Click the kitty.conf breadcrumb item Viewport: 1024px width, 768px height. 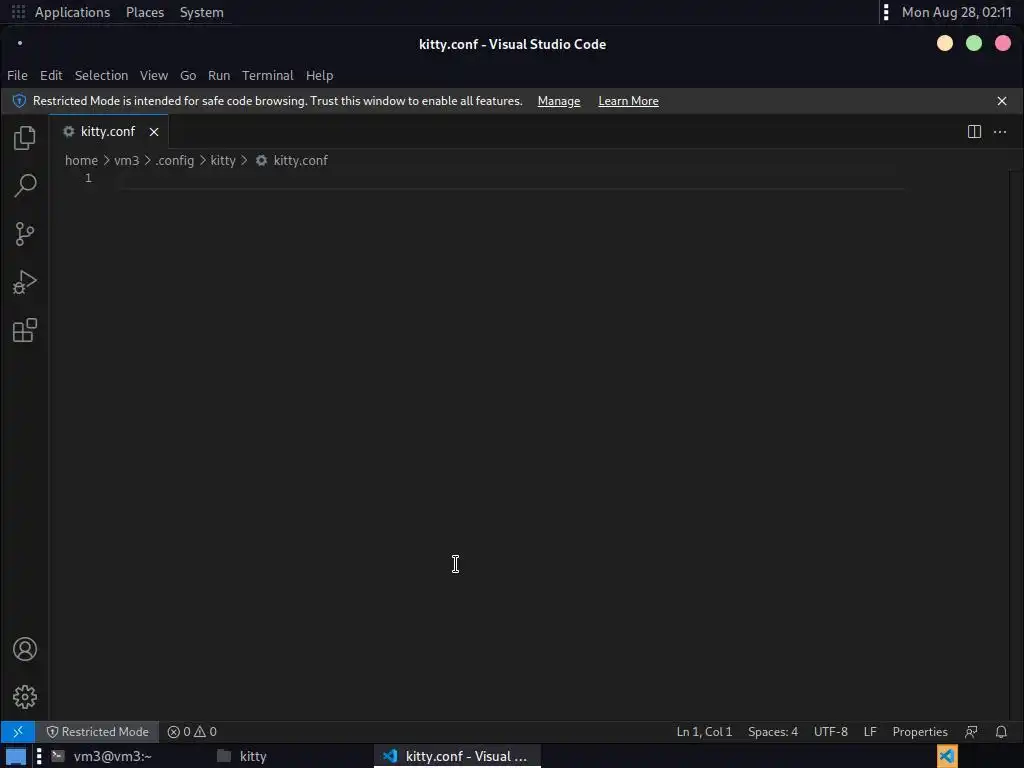click(292, 161)
